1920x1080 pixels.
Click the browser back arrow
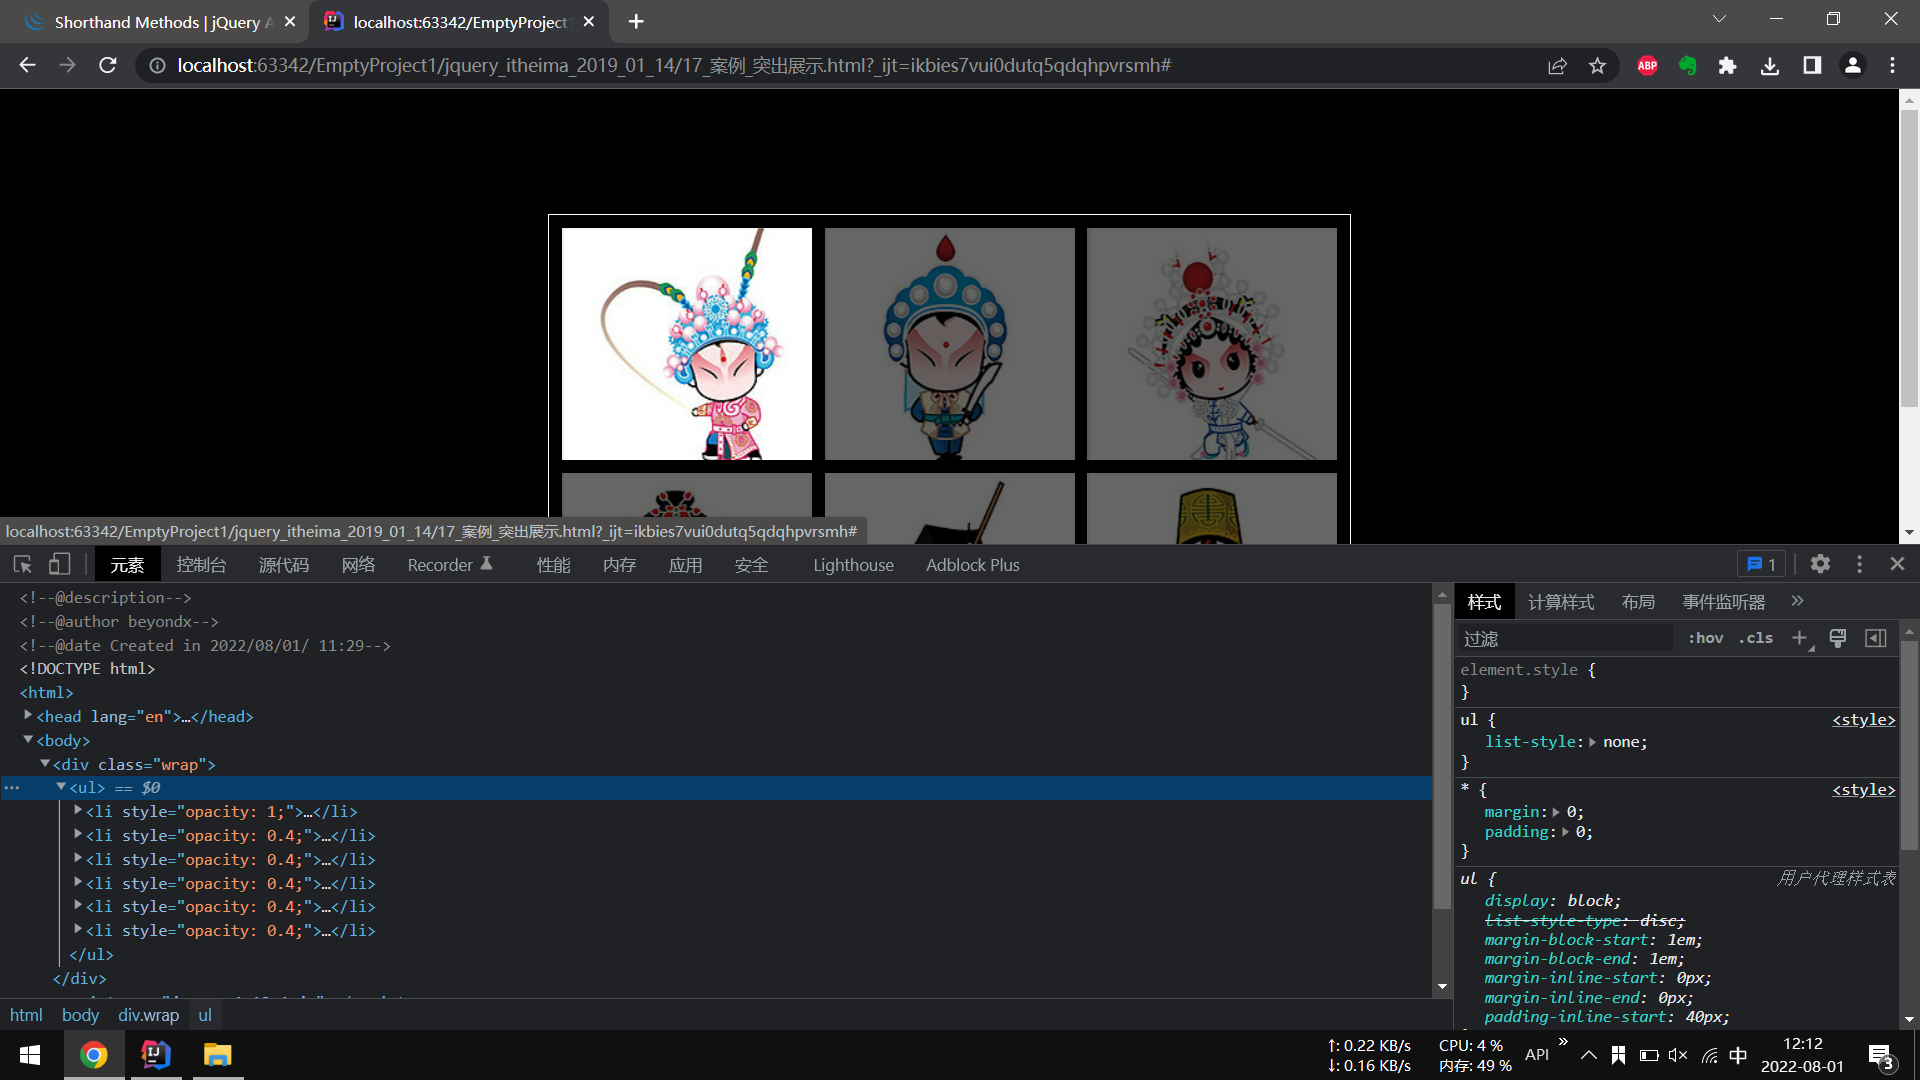coord(27,65)
